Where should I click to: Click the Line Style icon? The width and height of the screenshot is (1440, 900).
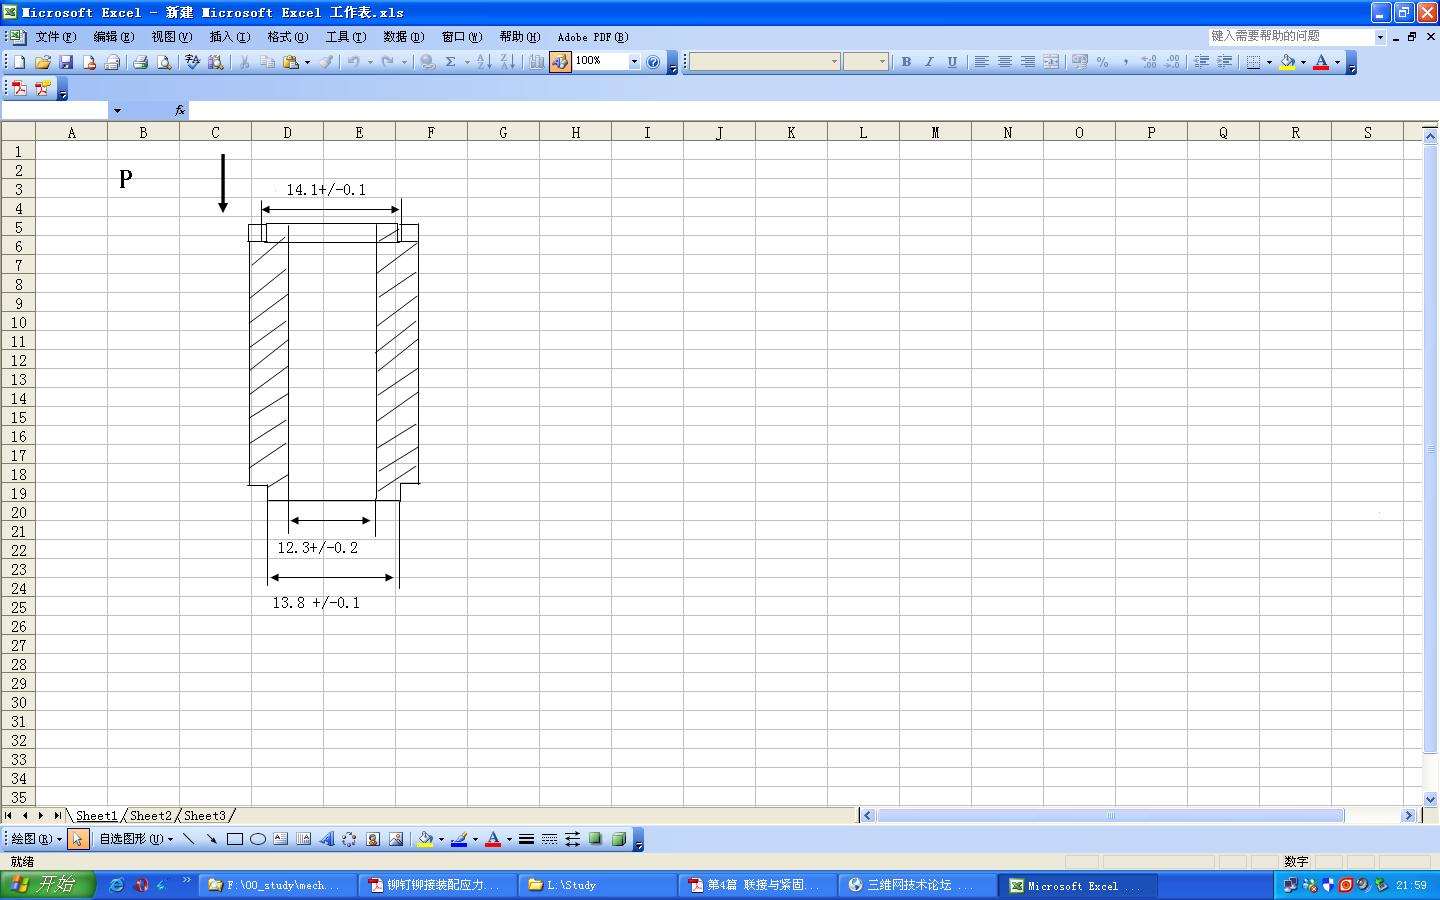tap(526, 839)
